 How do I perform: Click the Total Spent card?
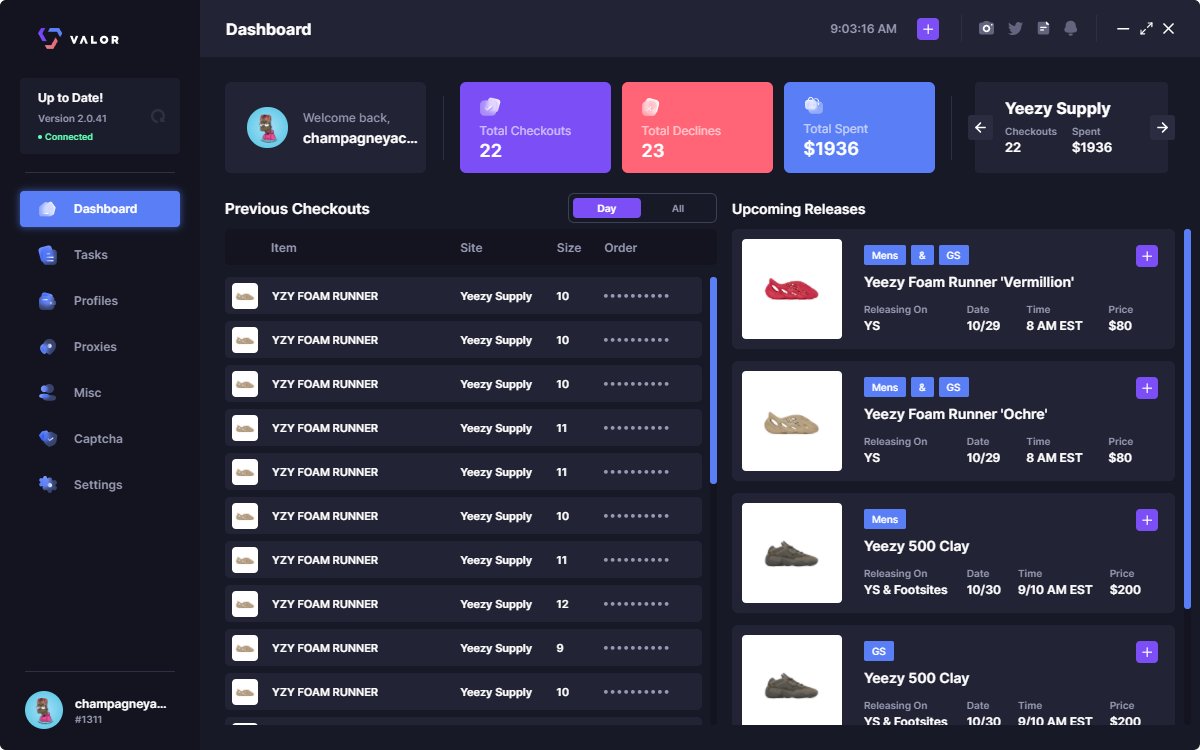coord(859,128)
